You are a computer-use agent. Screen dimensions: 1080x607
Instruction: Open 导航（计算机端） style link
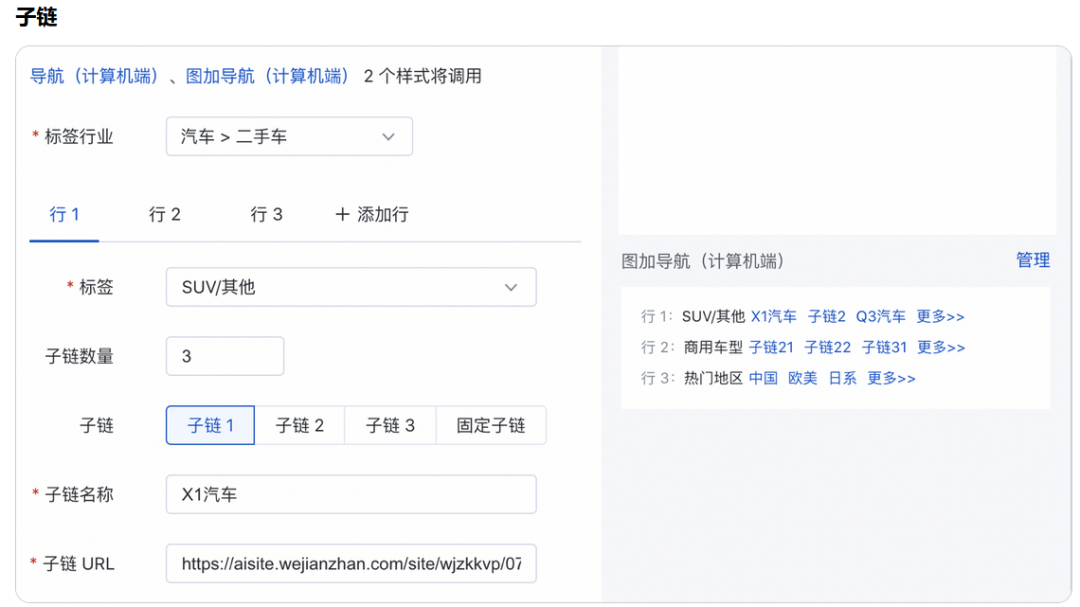(x=94, y=76)
